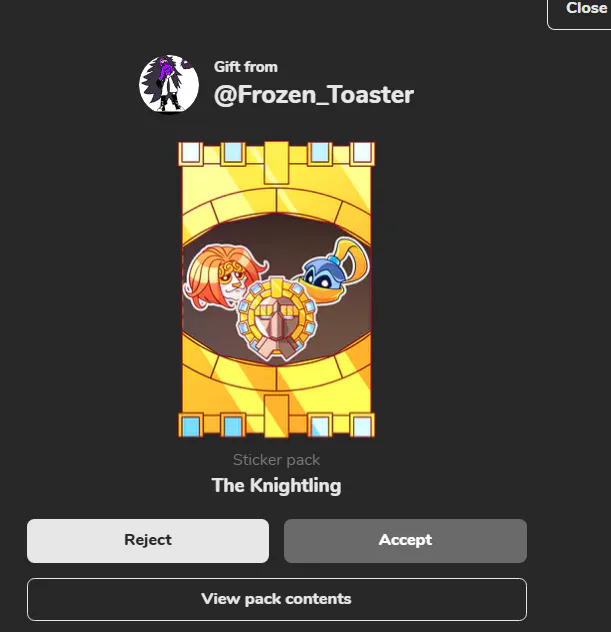This screenshot has height=632, width=611.
Task: Click bottom-right blue gem on card
Action: (362, 426)
